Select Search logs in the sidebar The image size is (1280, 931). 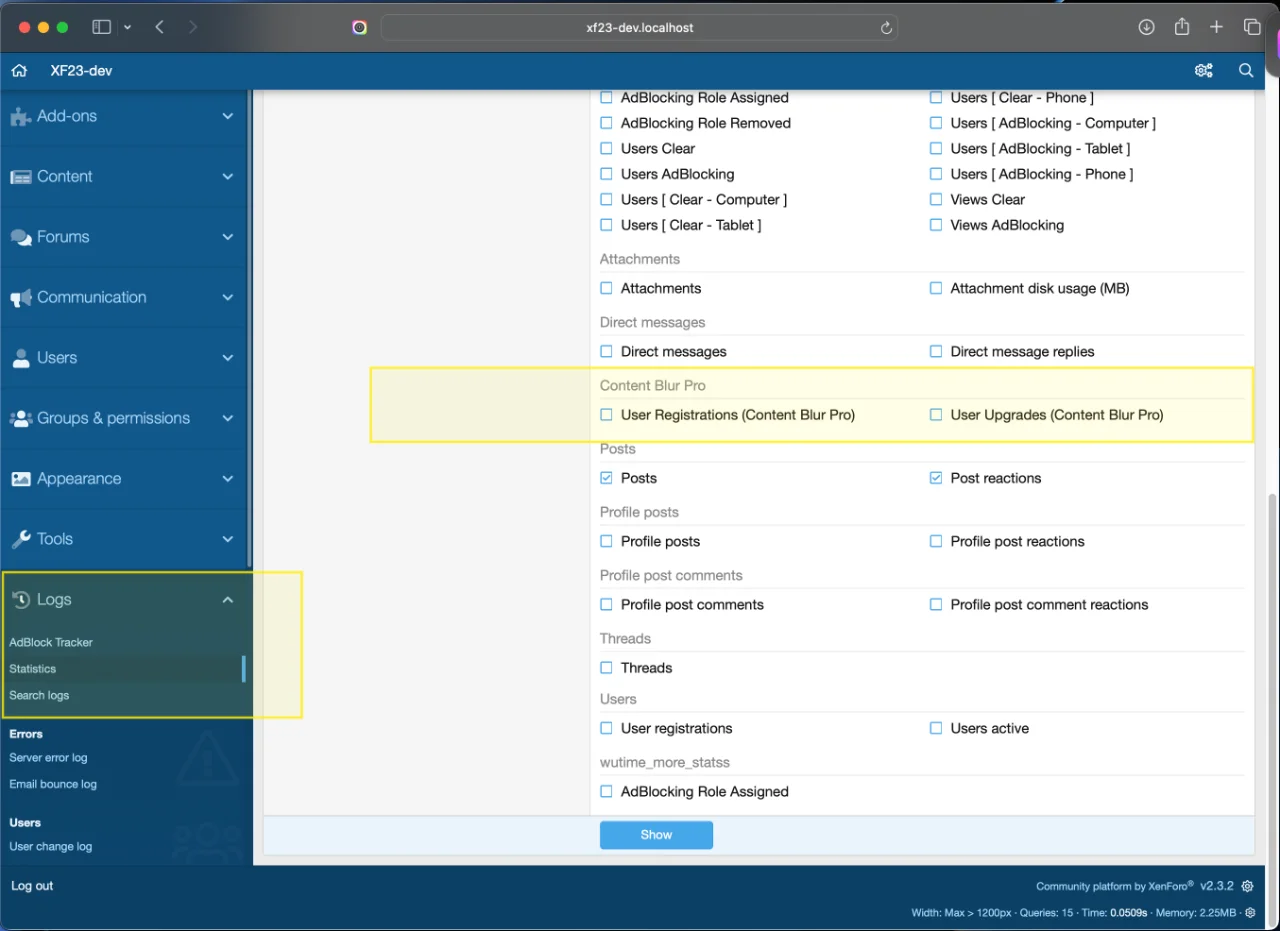39,695
